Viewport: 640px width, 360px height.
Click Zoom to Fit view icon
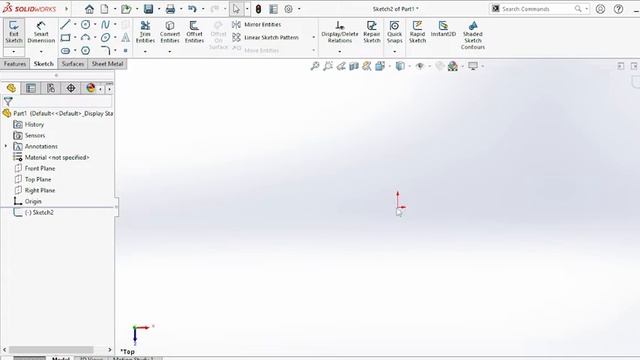(x=315, y=66)
